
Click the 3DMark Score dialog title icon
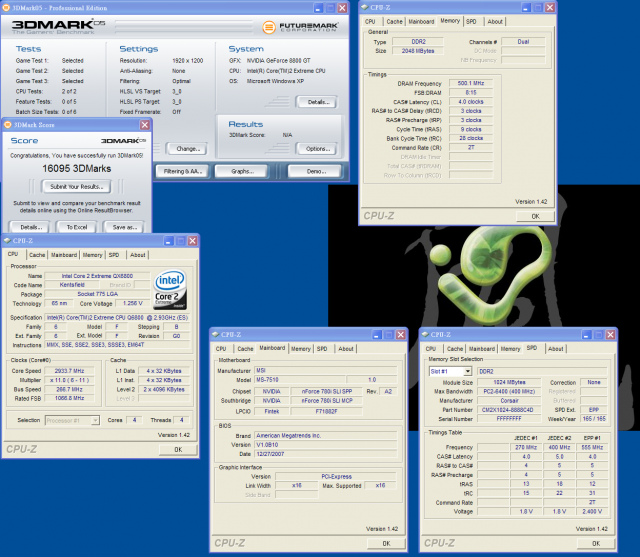coord(7,125)
